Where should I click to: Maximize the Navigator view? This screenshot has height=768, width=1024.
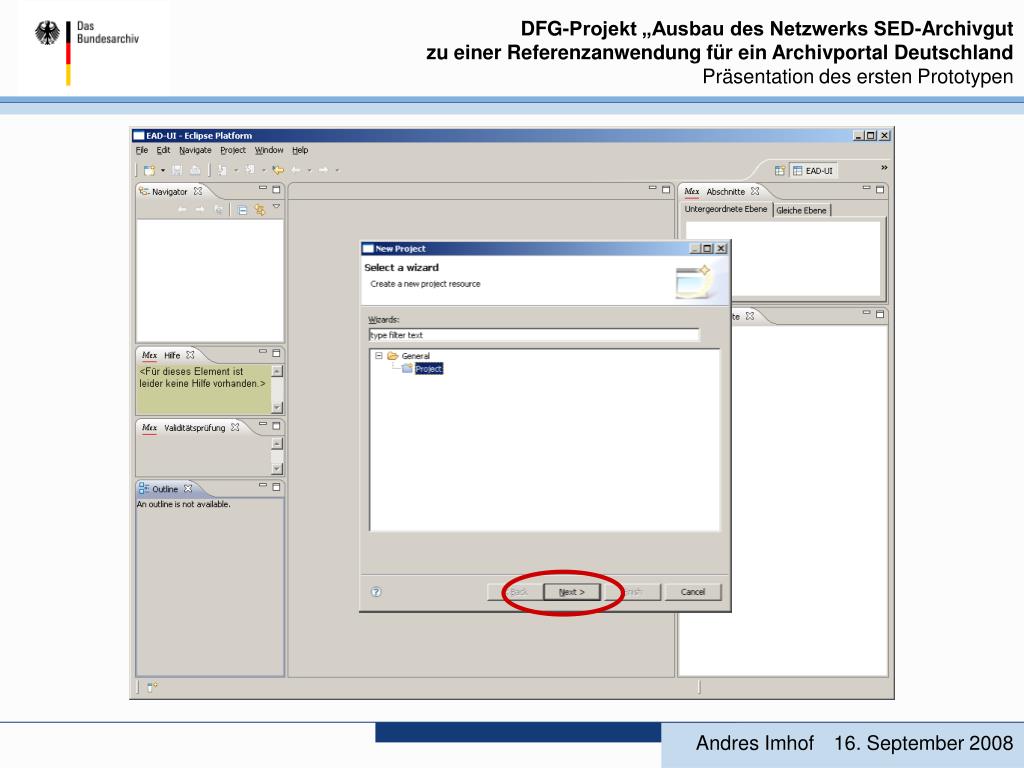[276, 189]
